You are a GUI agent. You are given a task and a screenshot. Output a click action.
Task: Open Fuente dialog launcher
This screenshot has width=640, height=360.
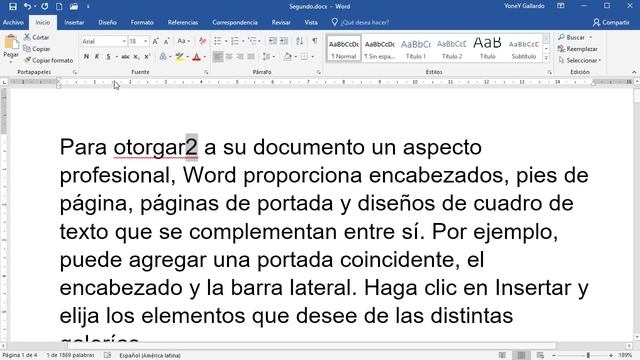pos(206,72)
